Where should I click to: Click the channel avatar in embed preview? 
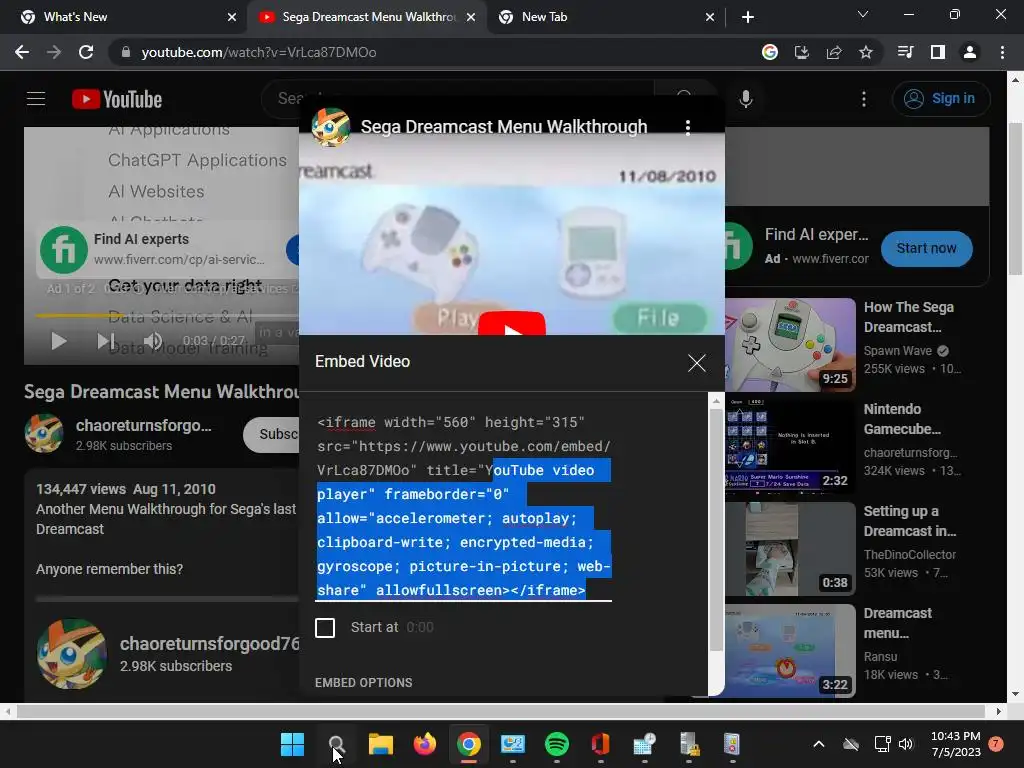pos(330,127)
